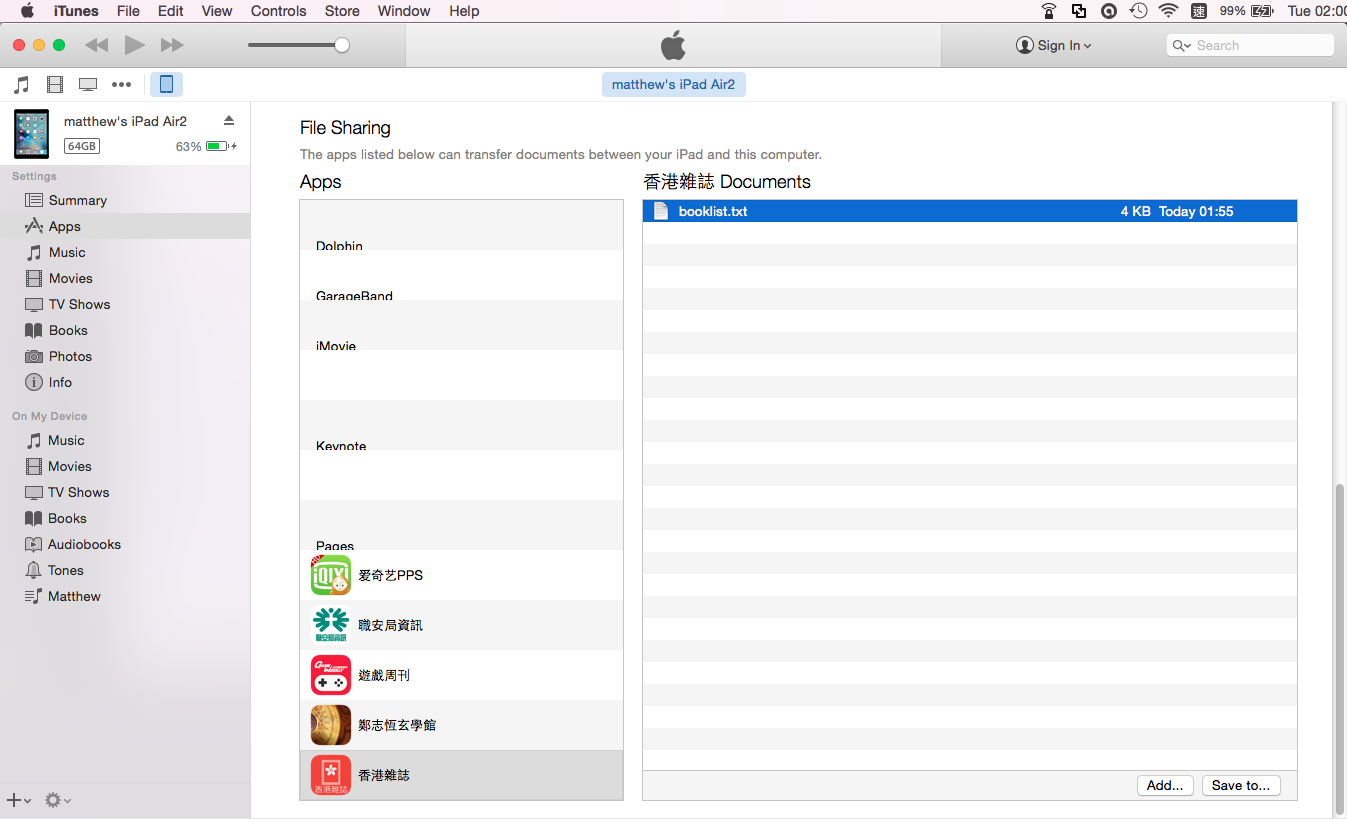
Task: Open the Music library icon in toolbar
Action: click(21, 85)
